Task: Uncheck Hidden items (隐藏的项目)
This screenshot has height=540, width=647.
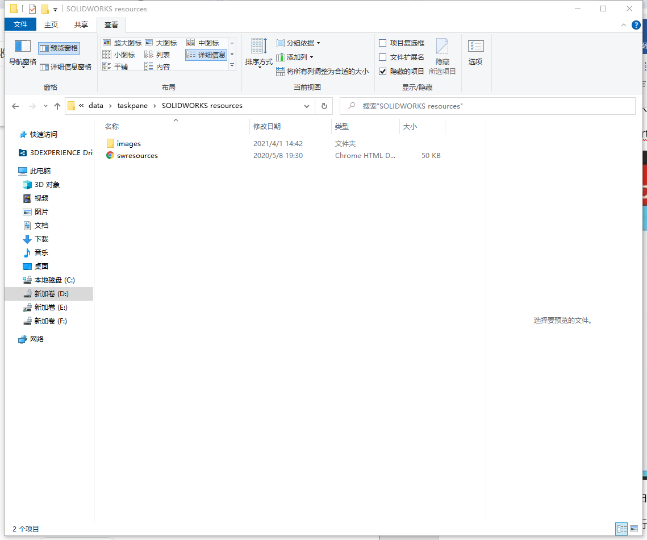Action: coord(401,71)
